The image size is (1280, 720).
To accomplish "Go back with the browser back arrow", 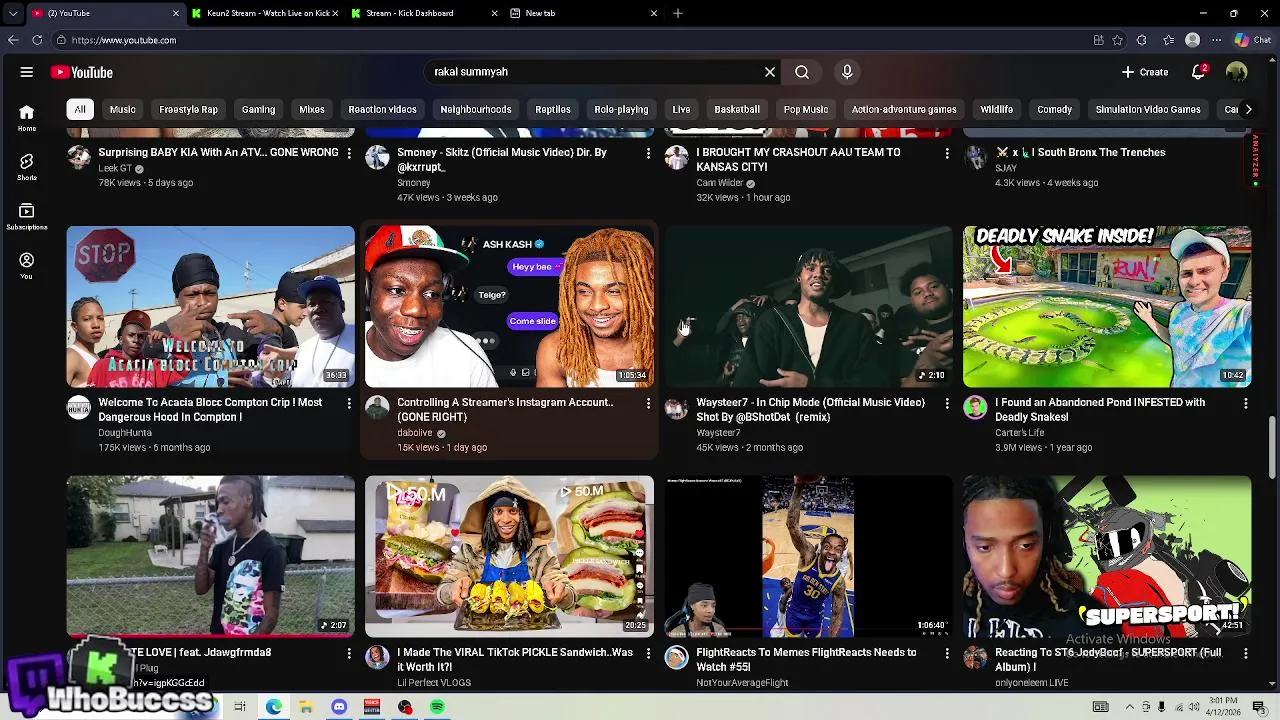I will (x=12, y=40).
